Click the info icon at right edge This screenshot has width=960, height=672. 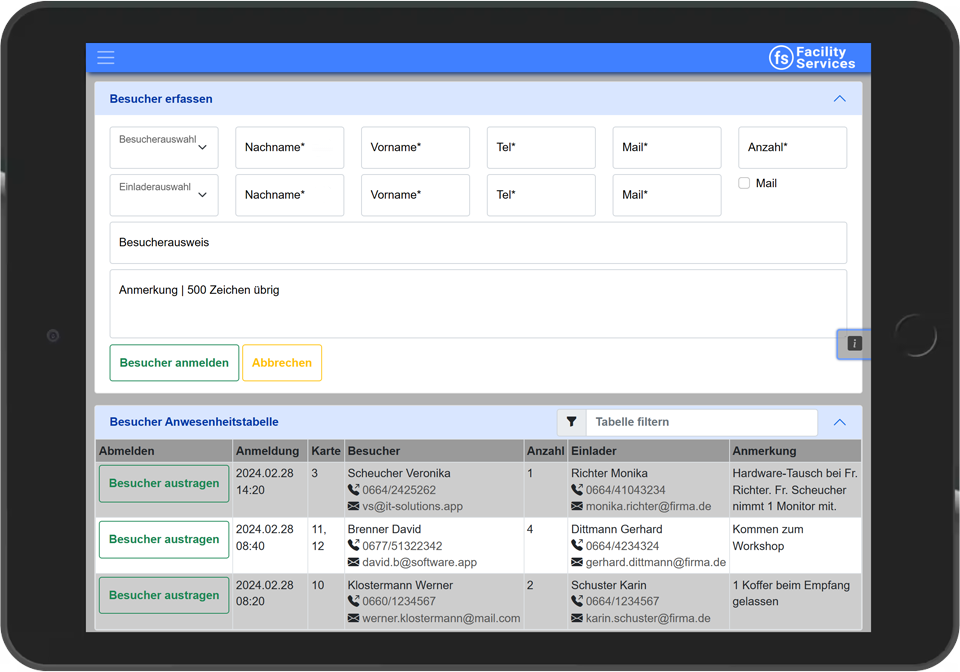pos(854,343)
